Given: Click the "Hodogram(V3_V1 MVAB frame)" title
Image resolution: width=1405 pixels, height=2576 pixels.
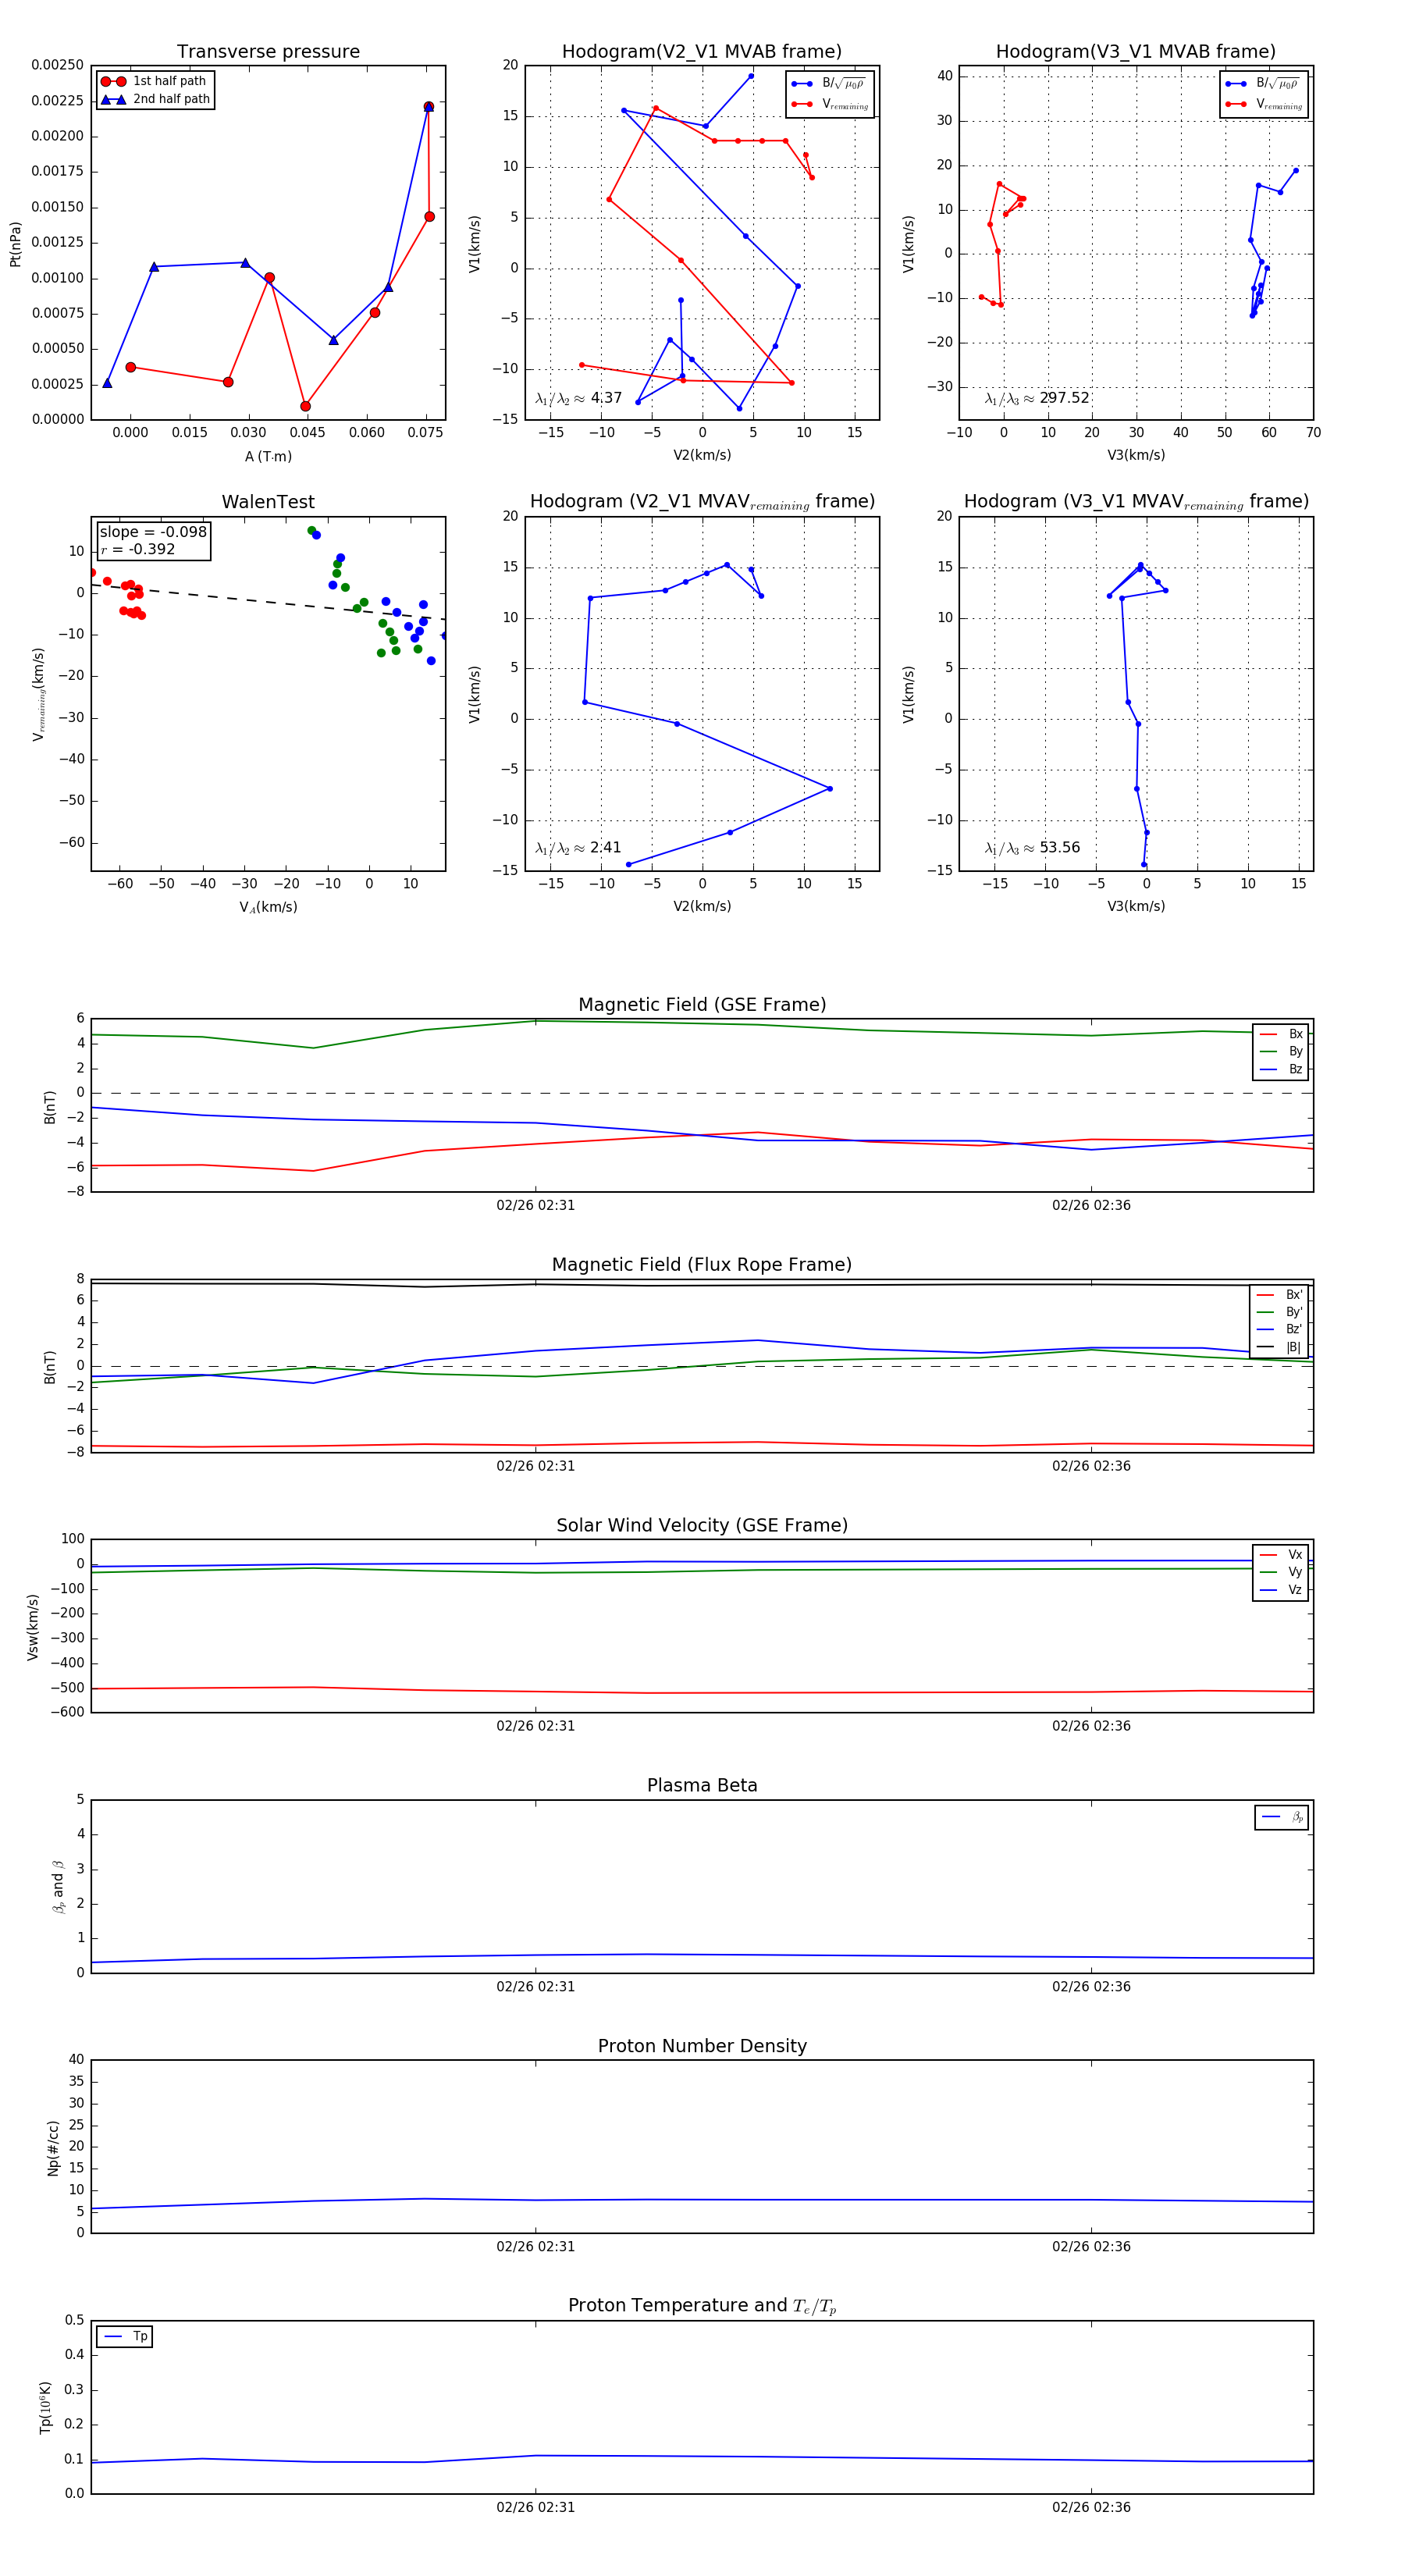Looking at the screenshot, I should click(x=1136, y=52).
